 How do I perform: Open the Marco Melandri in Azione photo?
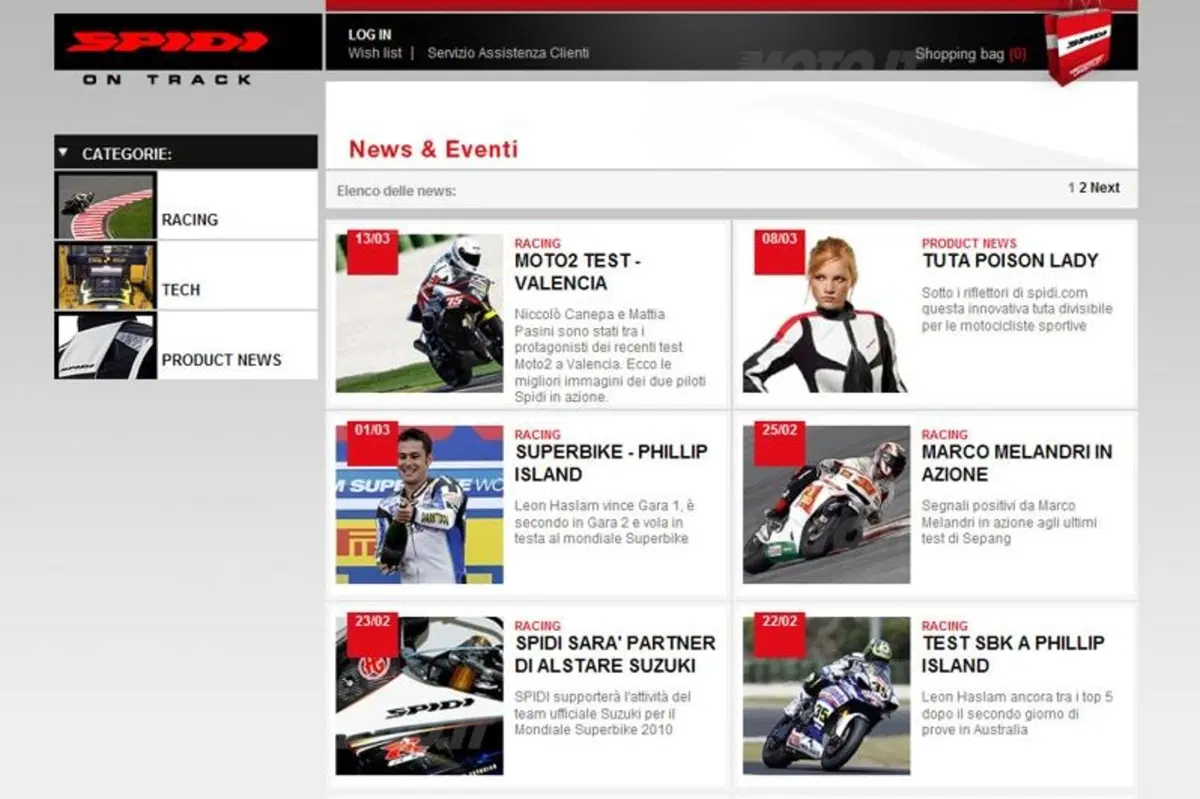tap(826, 504)
